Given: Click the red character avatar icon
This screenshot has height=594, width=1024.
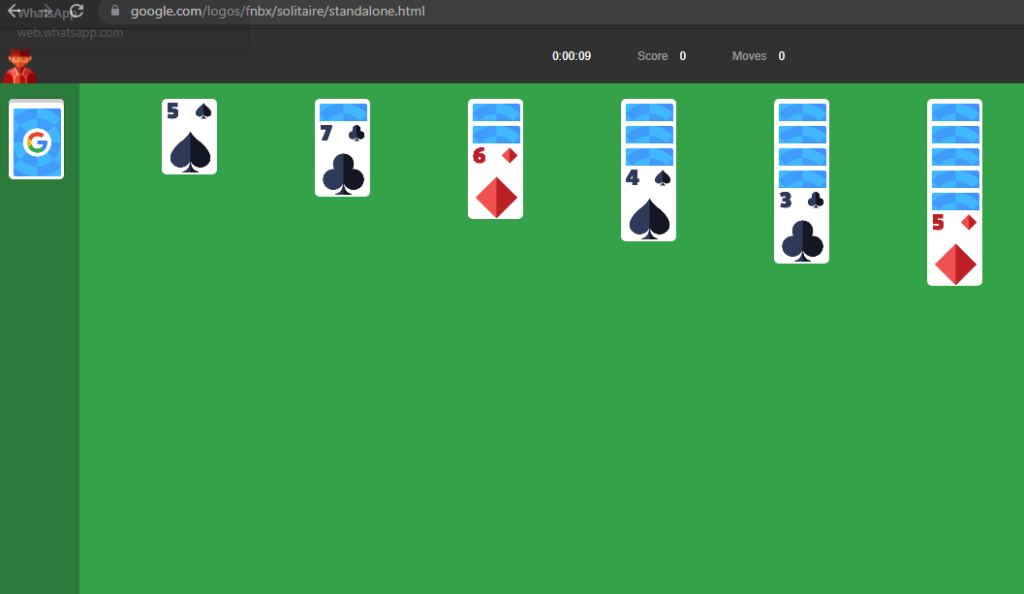Looking at the screenshot, I should pyautogui.click(x=20, y=65).
